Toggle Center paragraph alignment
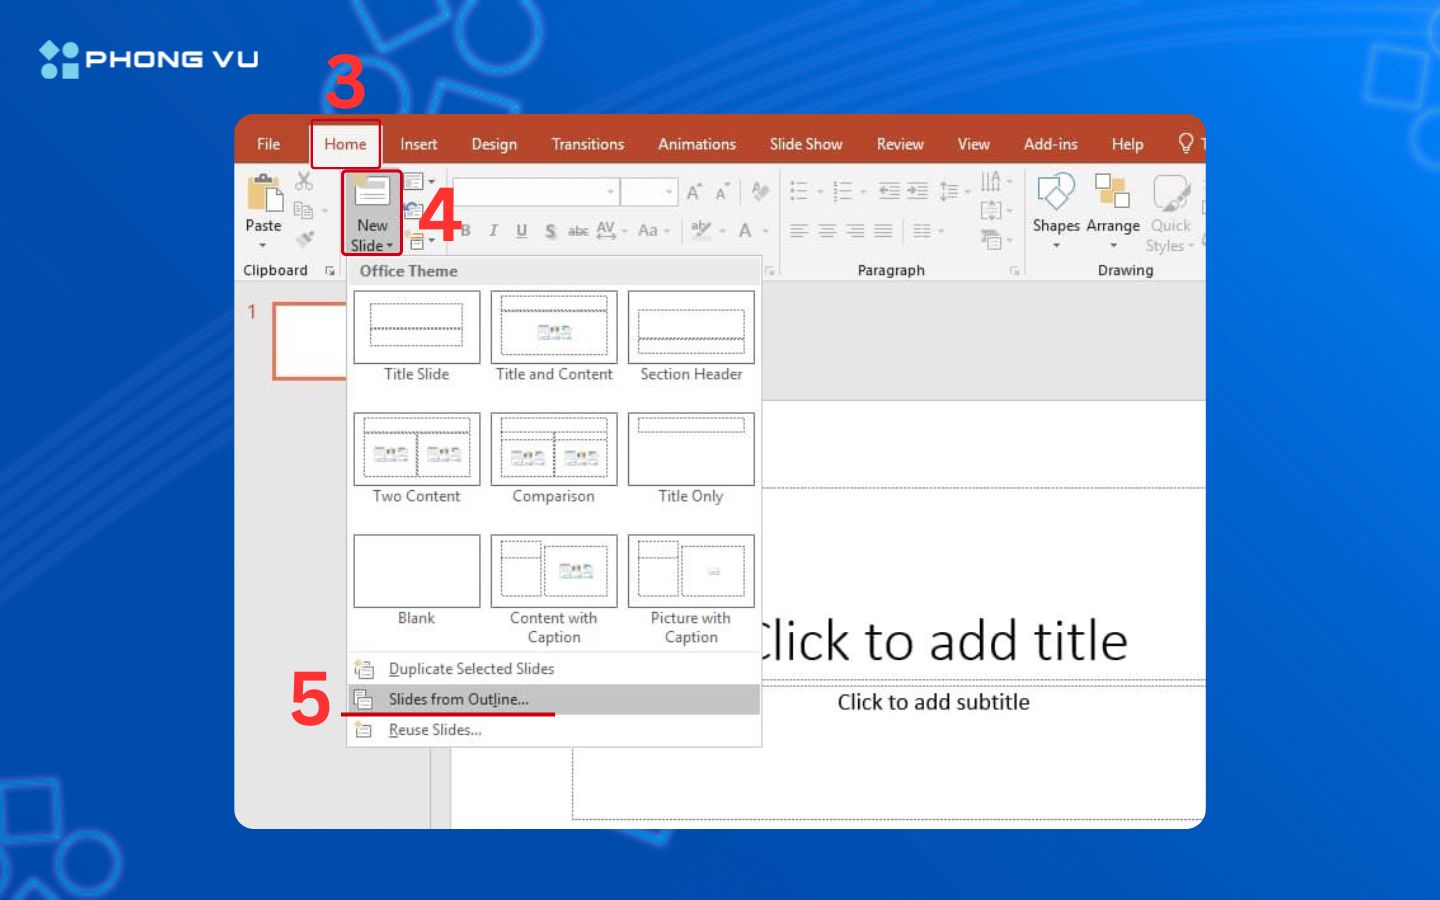 (x=827, y=231)
